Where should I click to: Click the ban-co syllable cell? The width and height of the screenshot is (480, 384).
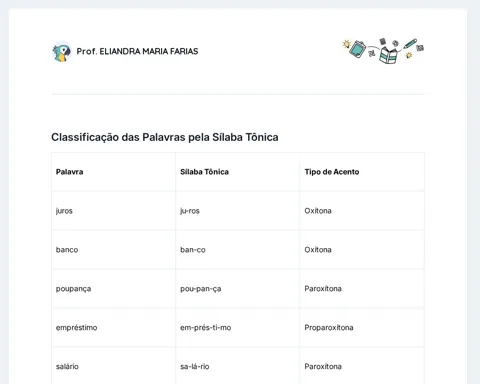coord(238,250)
